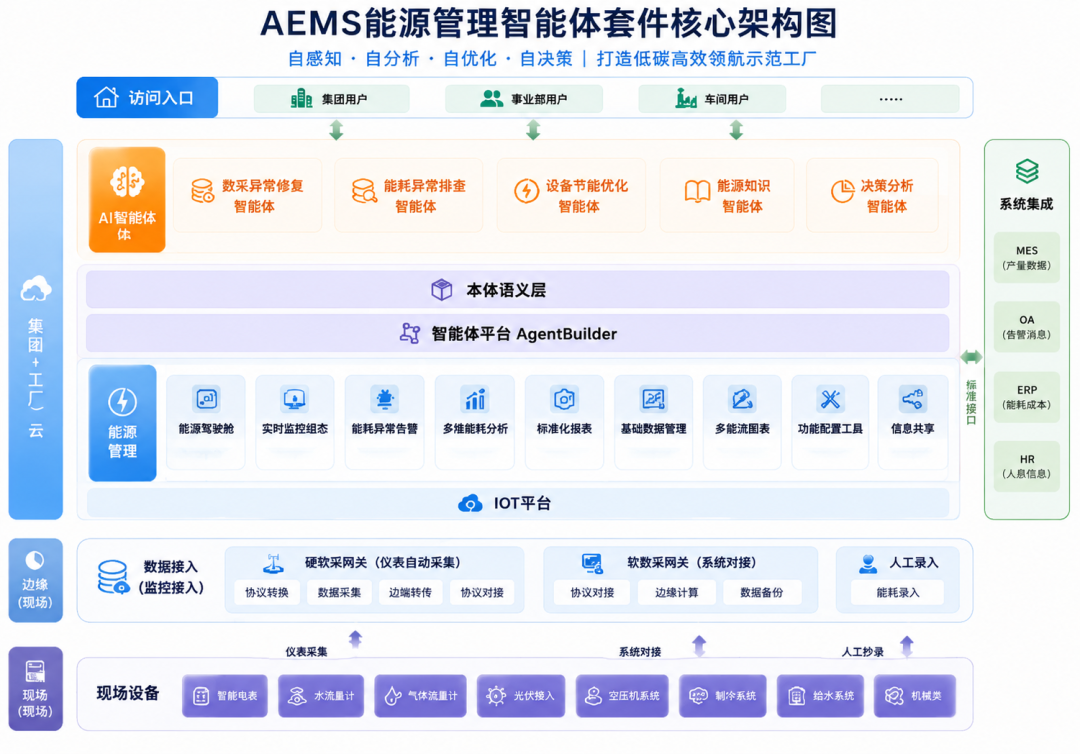The image size is (1080, 754).
Task: Click the 标准化报表 icon
Action: coord(564,399)
